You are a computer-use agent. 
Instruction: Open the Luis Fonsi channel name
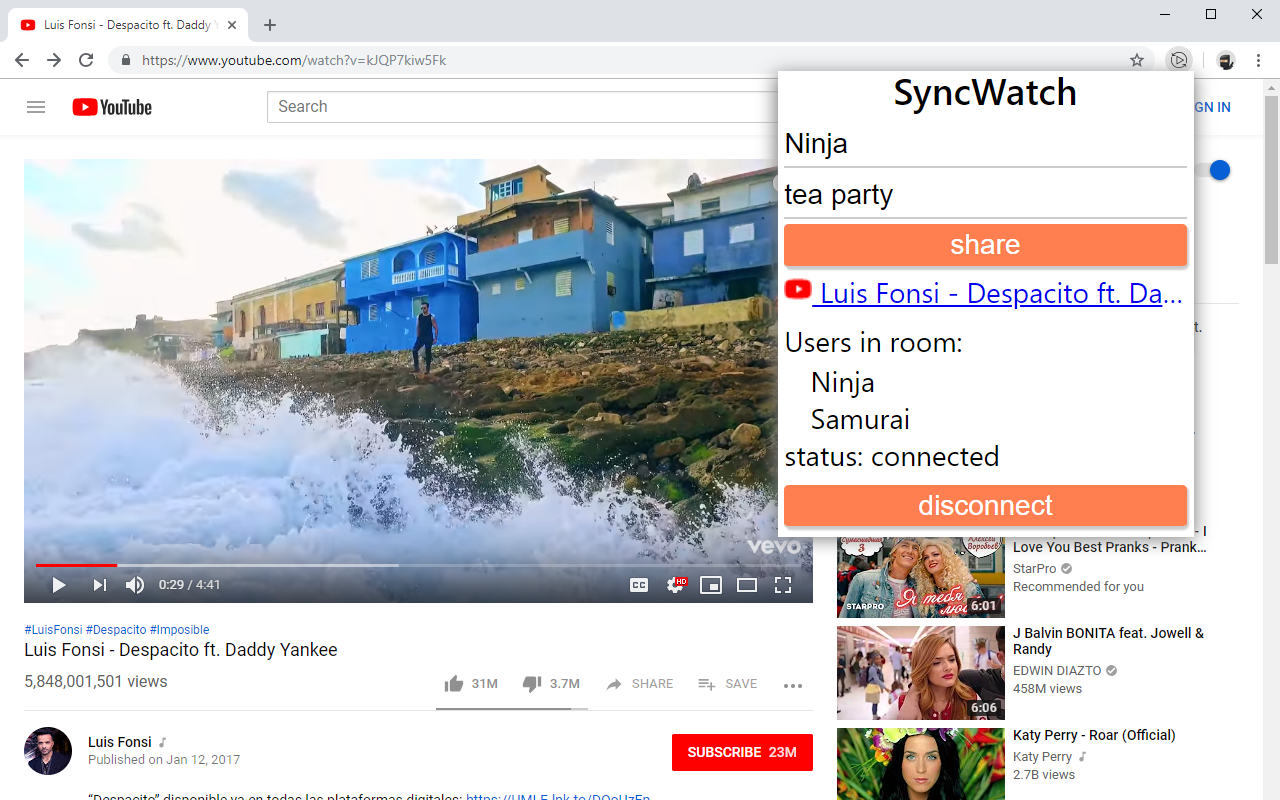(120, 742)
